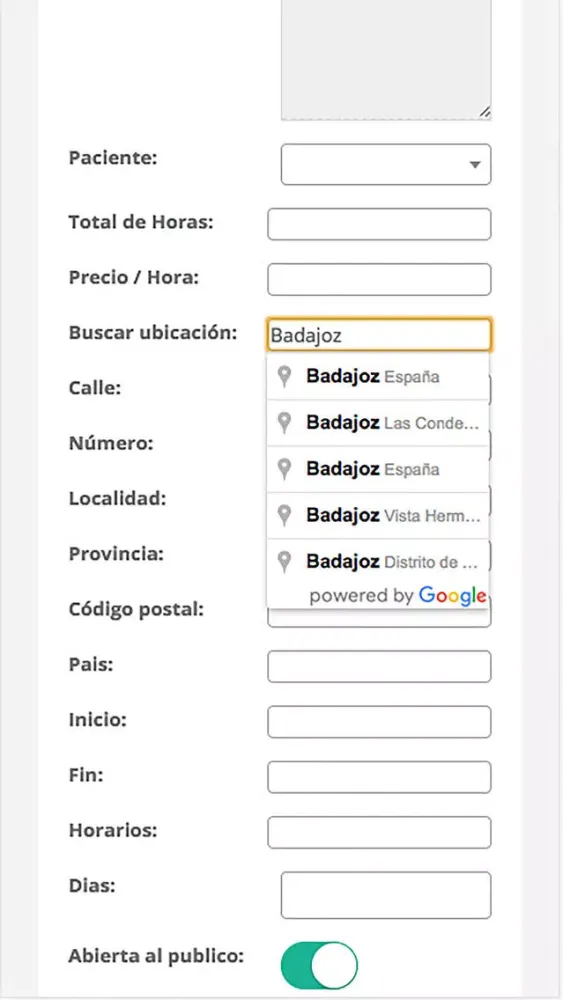563x1000 pixels.
Task: Choose the Badajoz Distrito de... suggestion
Action: (378, 562)
